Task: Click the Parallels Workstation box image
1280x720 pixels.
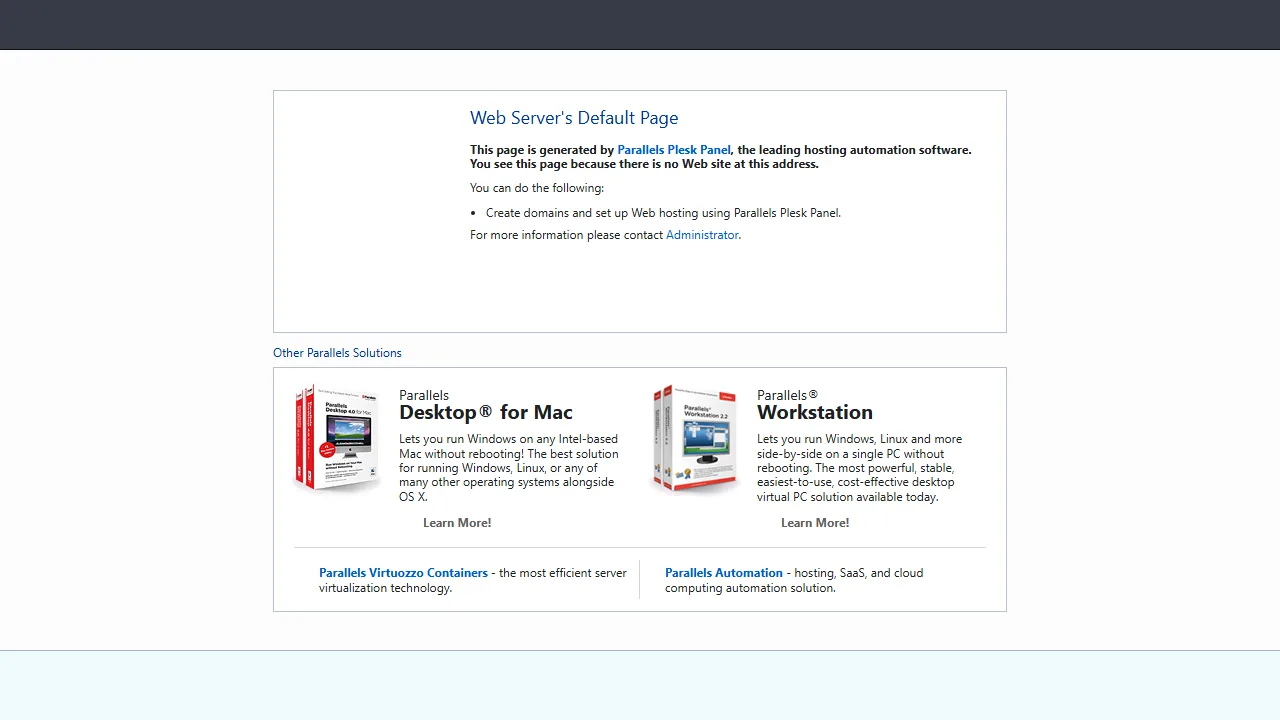Action: coord(696,438)
